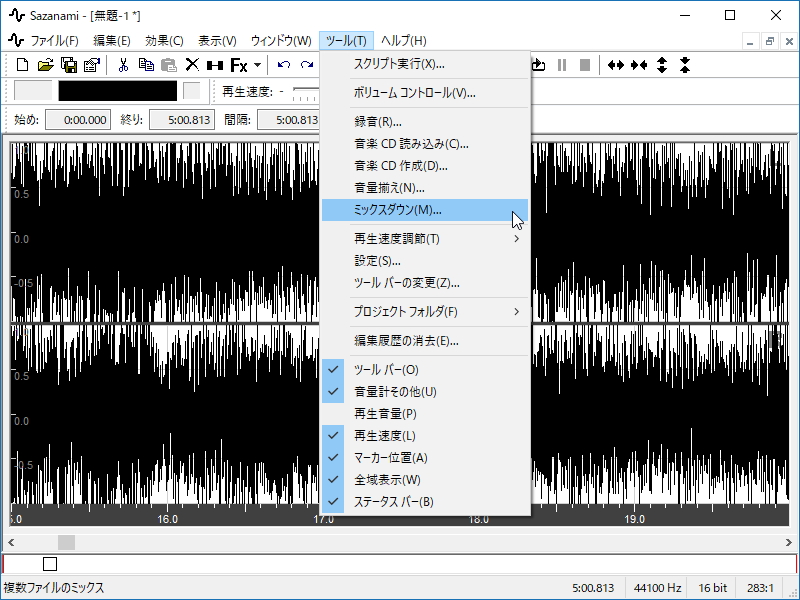Image resolution: width=800 pixels, height=600 pixels.
Task: Pause playback button in toolbar
Action: coord(562,65)
